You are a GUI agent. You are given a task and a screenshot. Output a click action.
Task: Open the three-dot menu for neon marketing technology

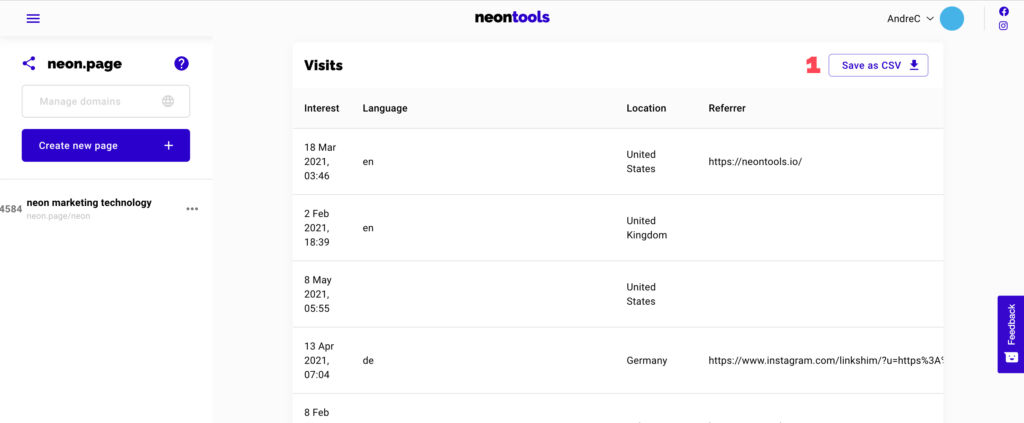(x=192, y=209)
